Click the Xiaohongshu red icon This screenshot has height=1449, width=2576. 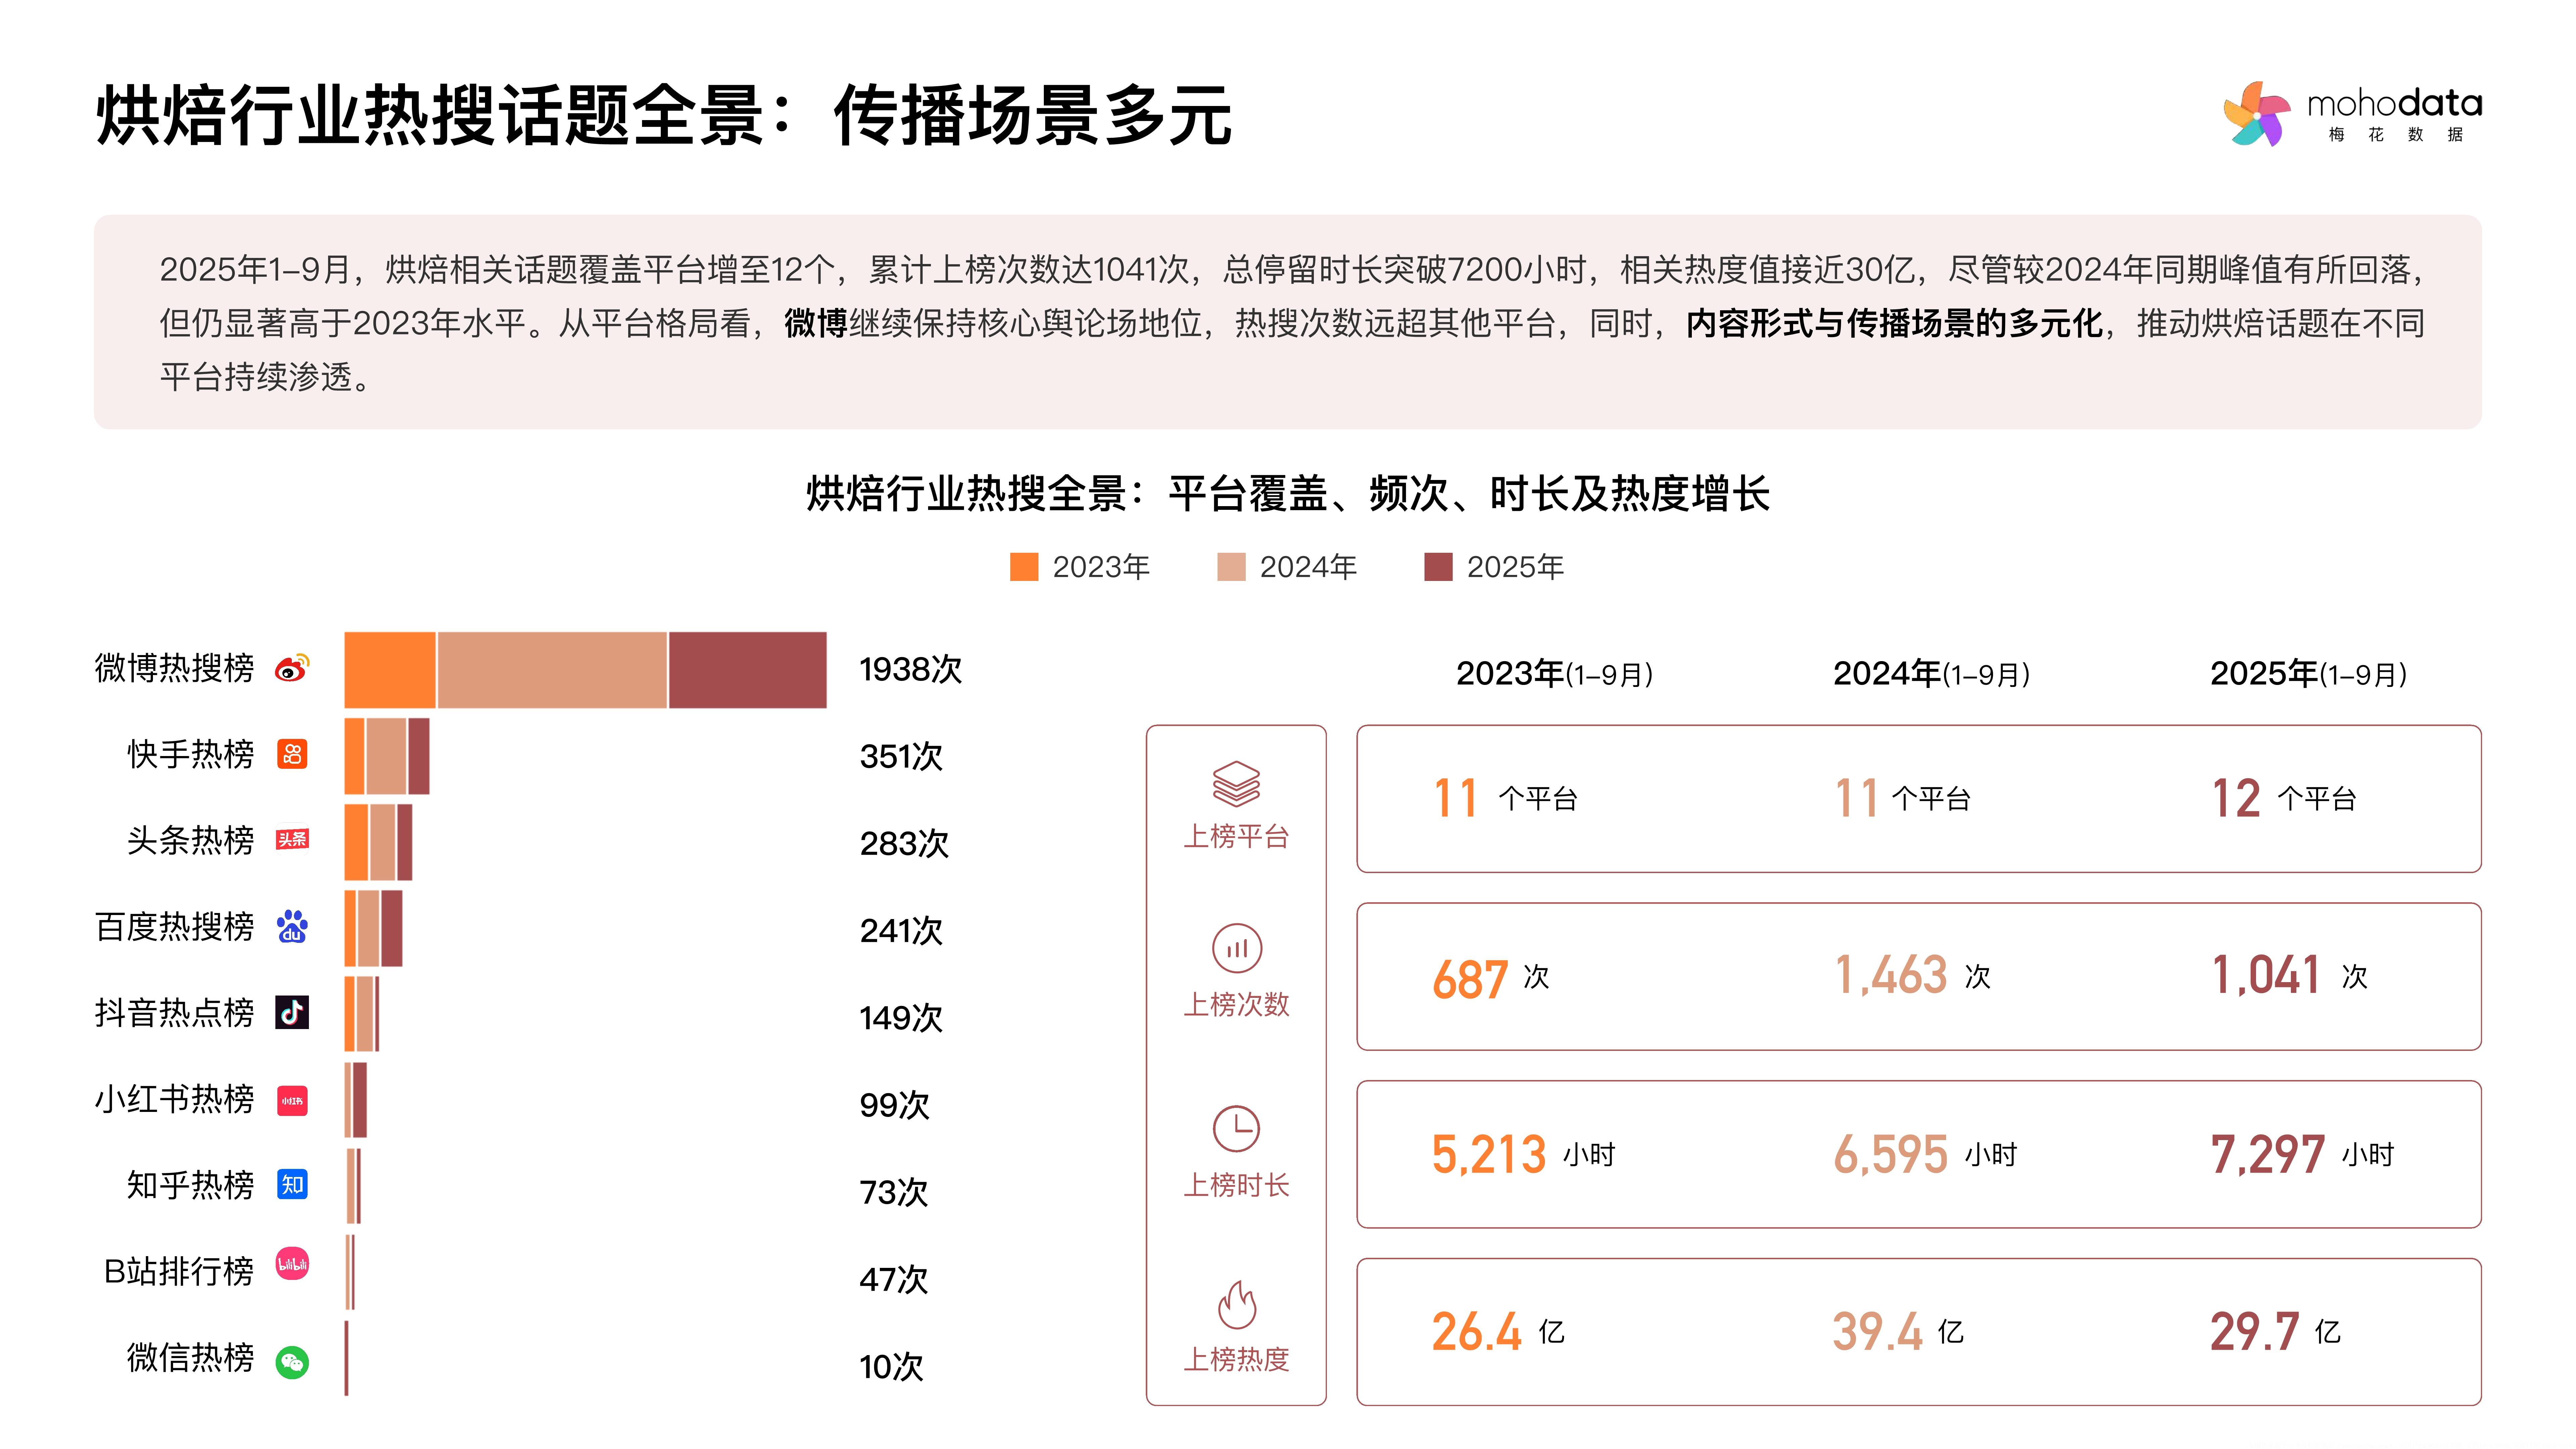292,1100
